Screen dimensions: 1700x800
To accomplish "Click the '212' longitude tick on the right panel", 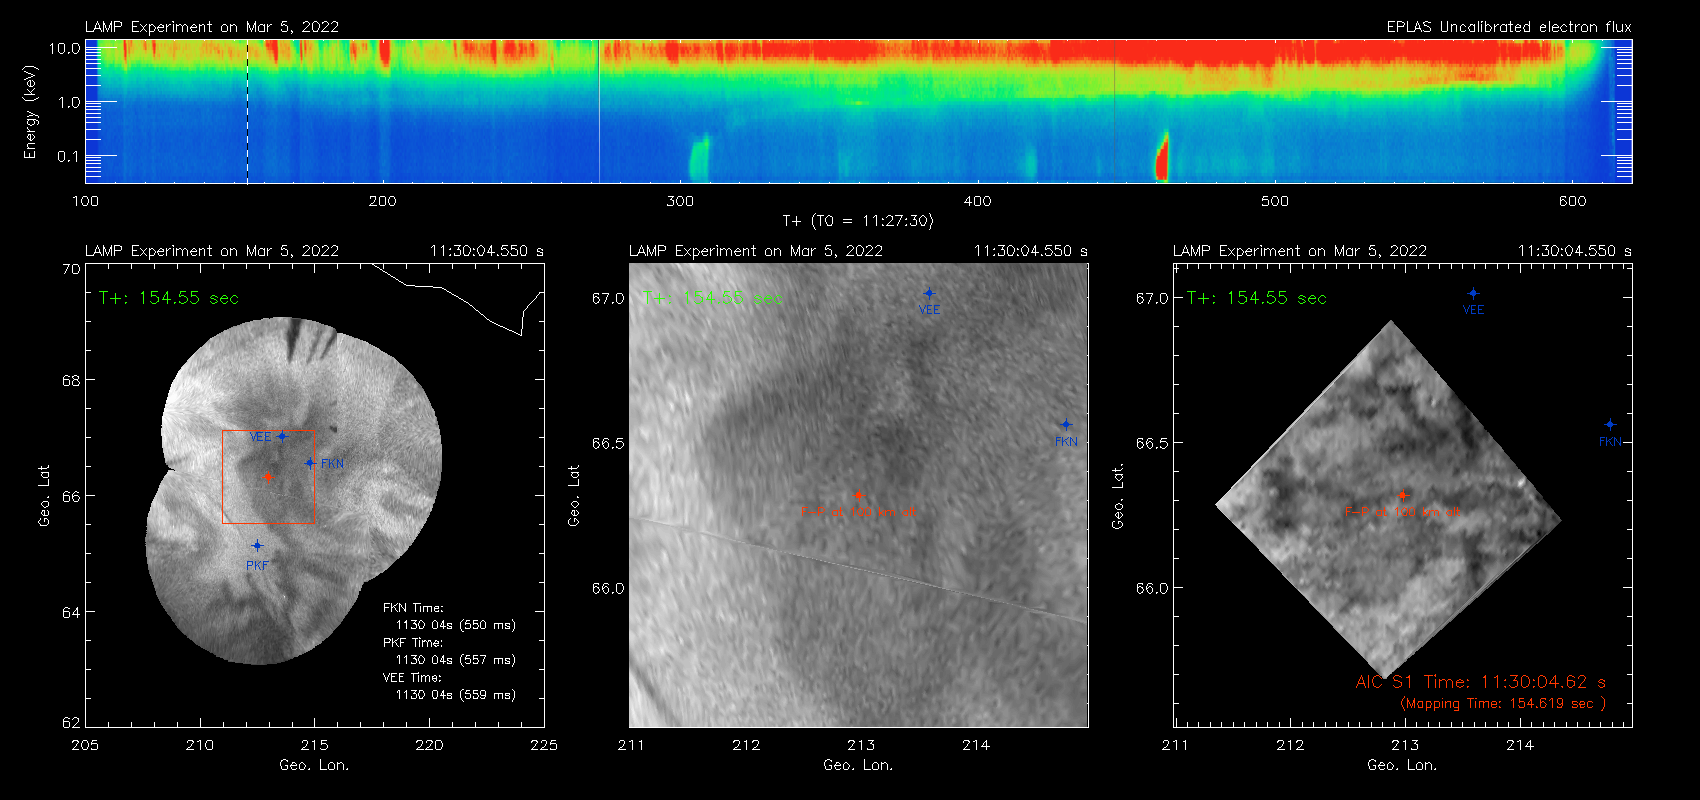I will (x=1290, y=745).
